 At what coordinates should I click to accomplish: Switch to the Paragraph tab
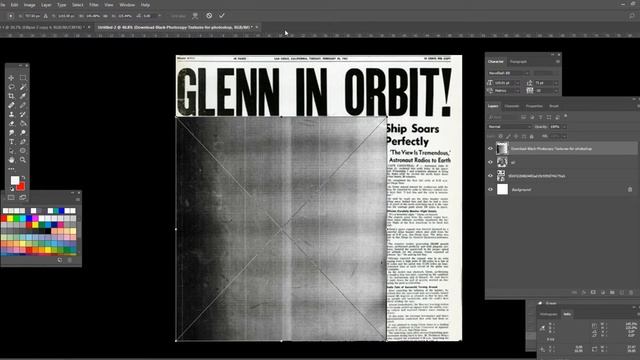[518, 62]
